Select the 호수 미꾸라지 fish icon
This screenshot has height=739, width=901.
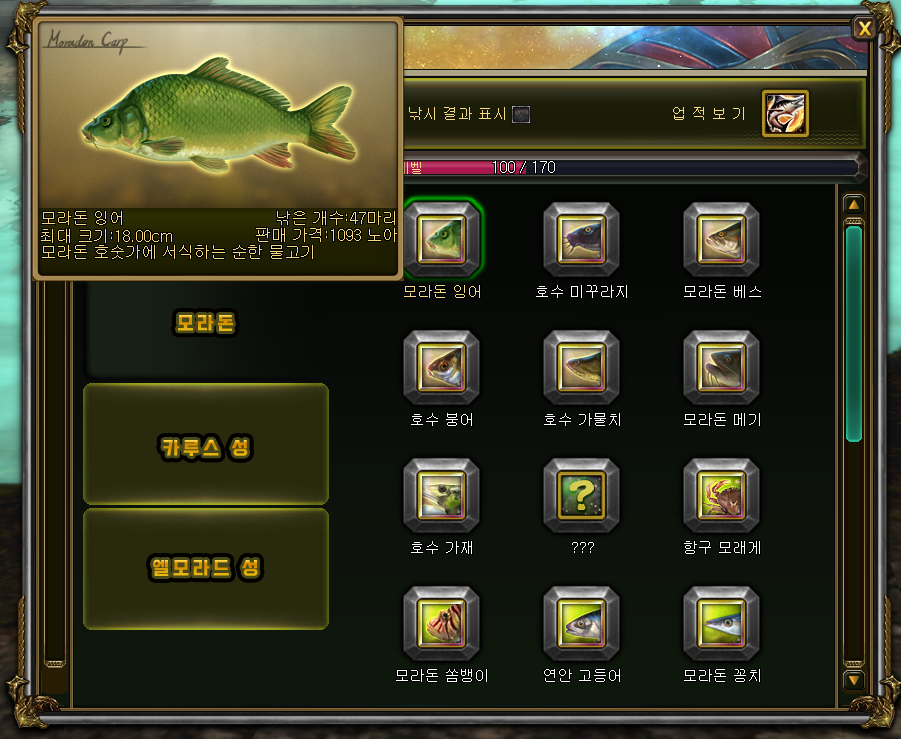(581, 239)
